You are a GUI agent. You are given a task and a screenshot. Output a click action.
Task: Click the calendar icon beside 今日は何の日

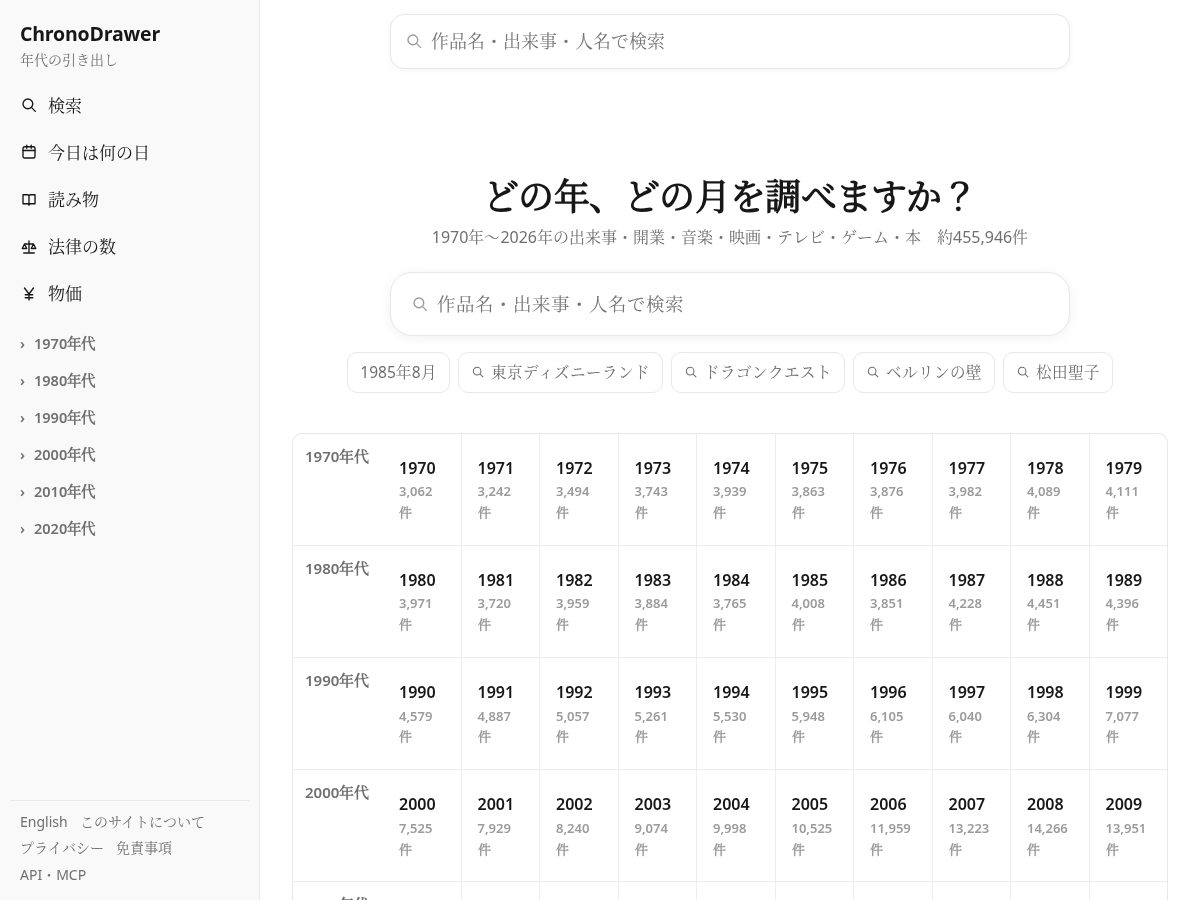29,152
